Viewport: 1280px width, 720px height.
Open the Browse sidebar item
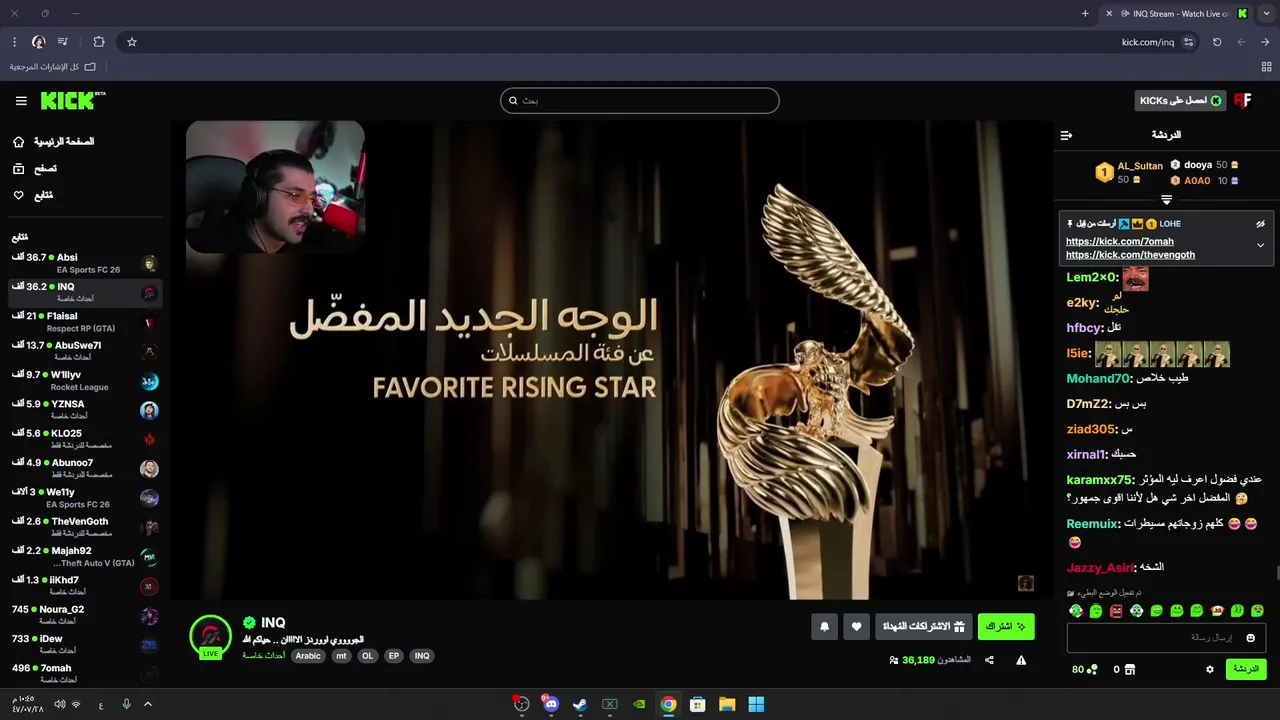[34, 169]
